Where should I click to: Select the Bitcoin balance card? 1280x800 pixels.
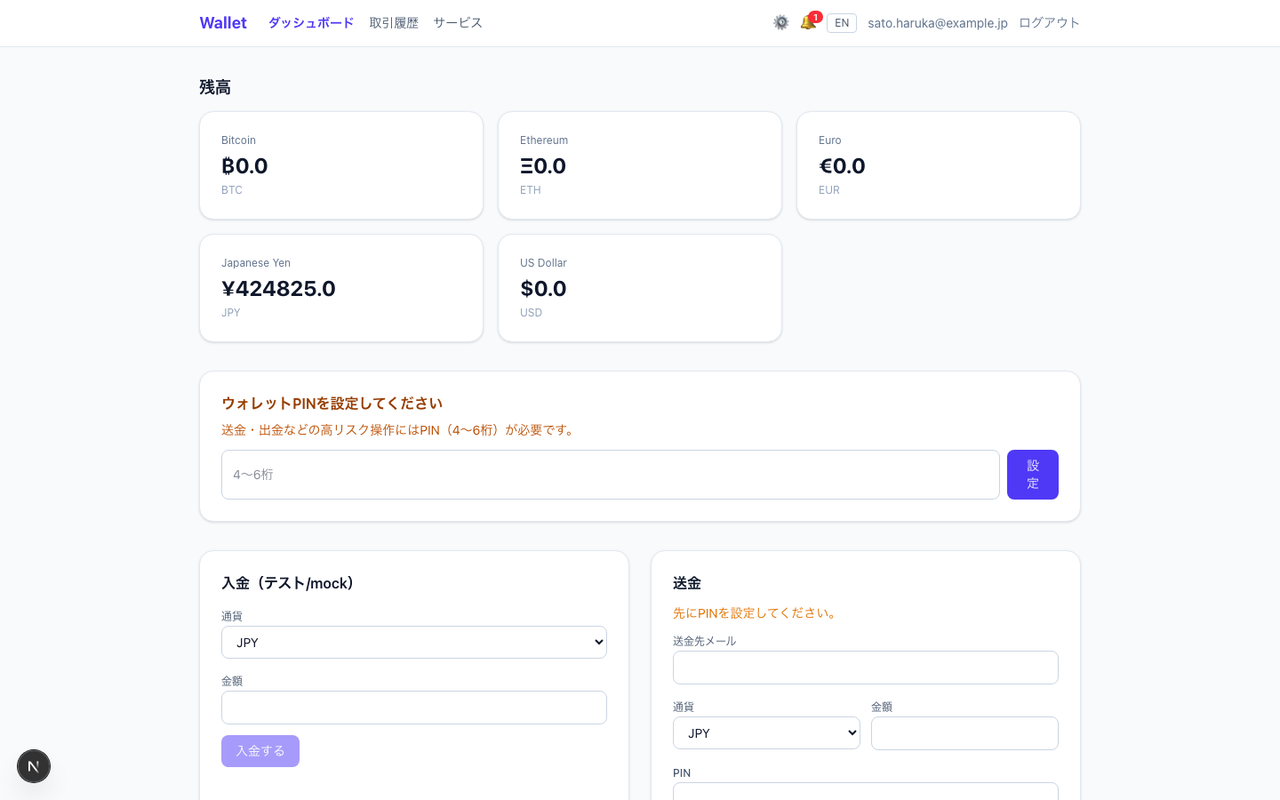pos(341,165)
